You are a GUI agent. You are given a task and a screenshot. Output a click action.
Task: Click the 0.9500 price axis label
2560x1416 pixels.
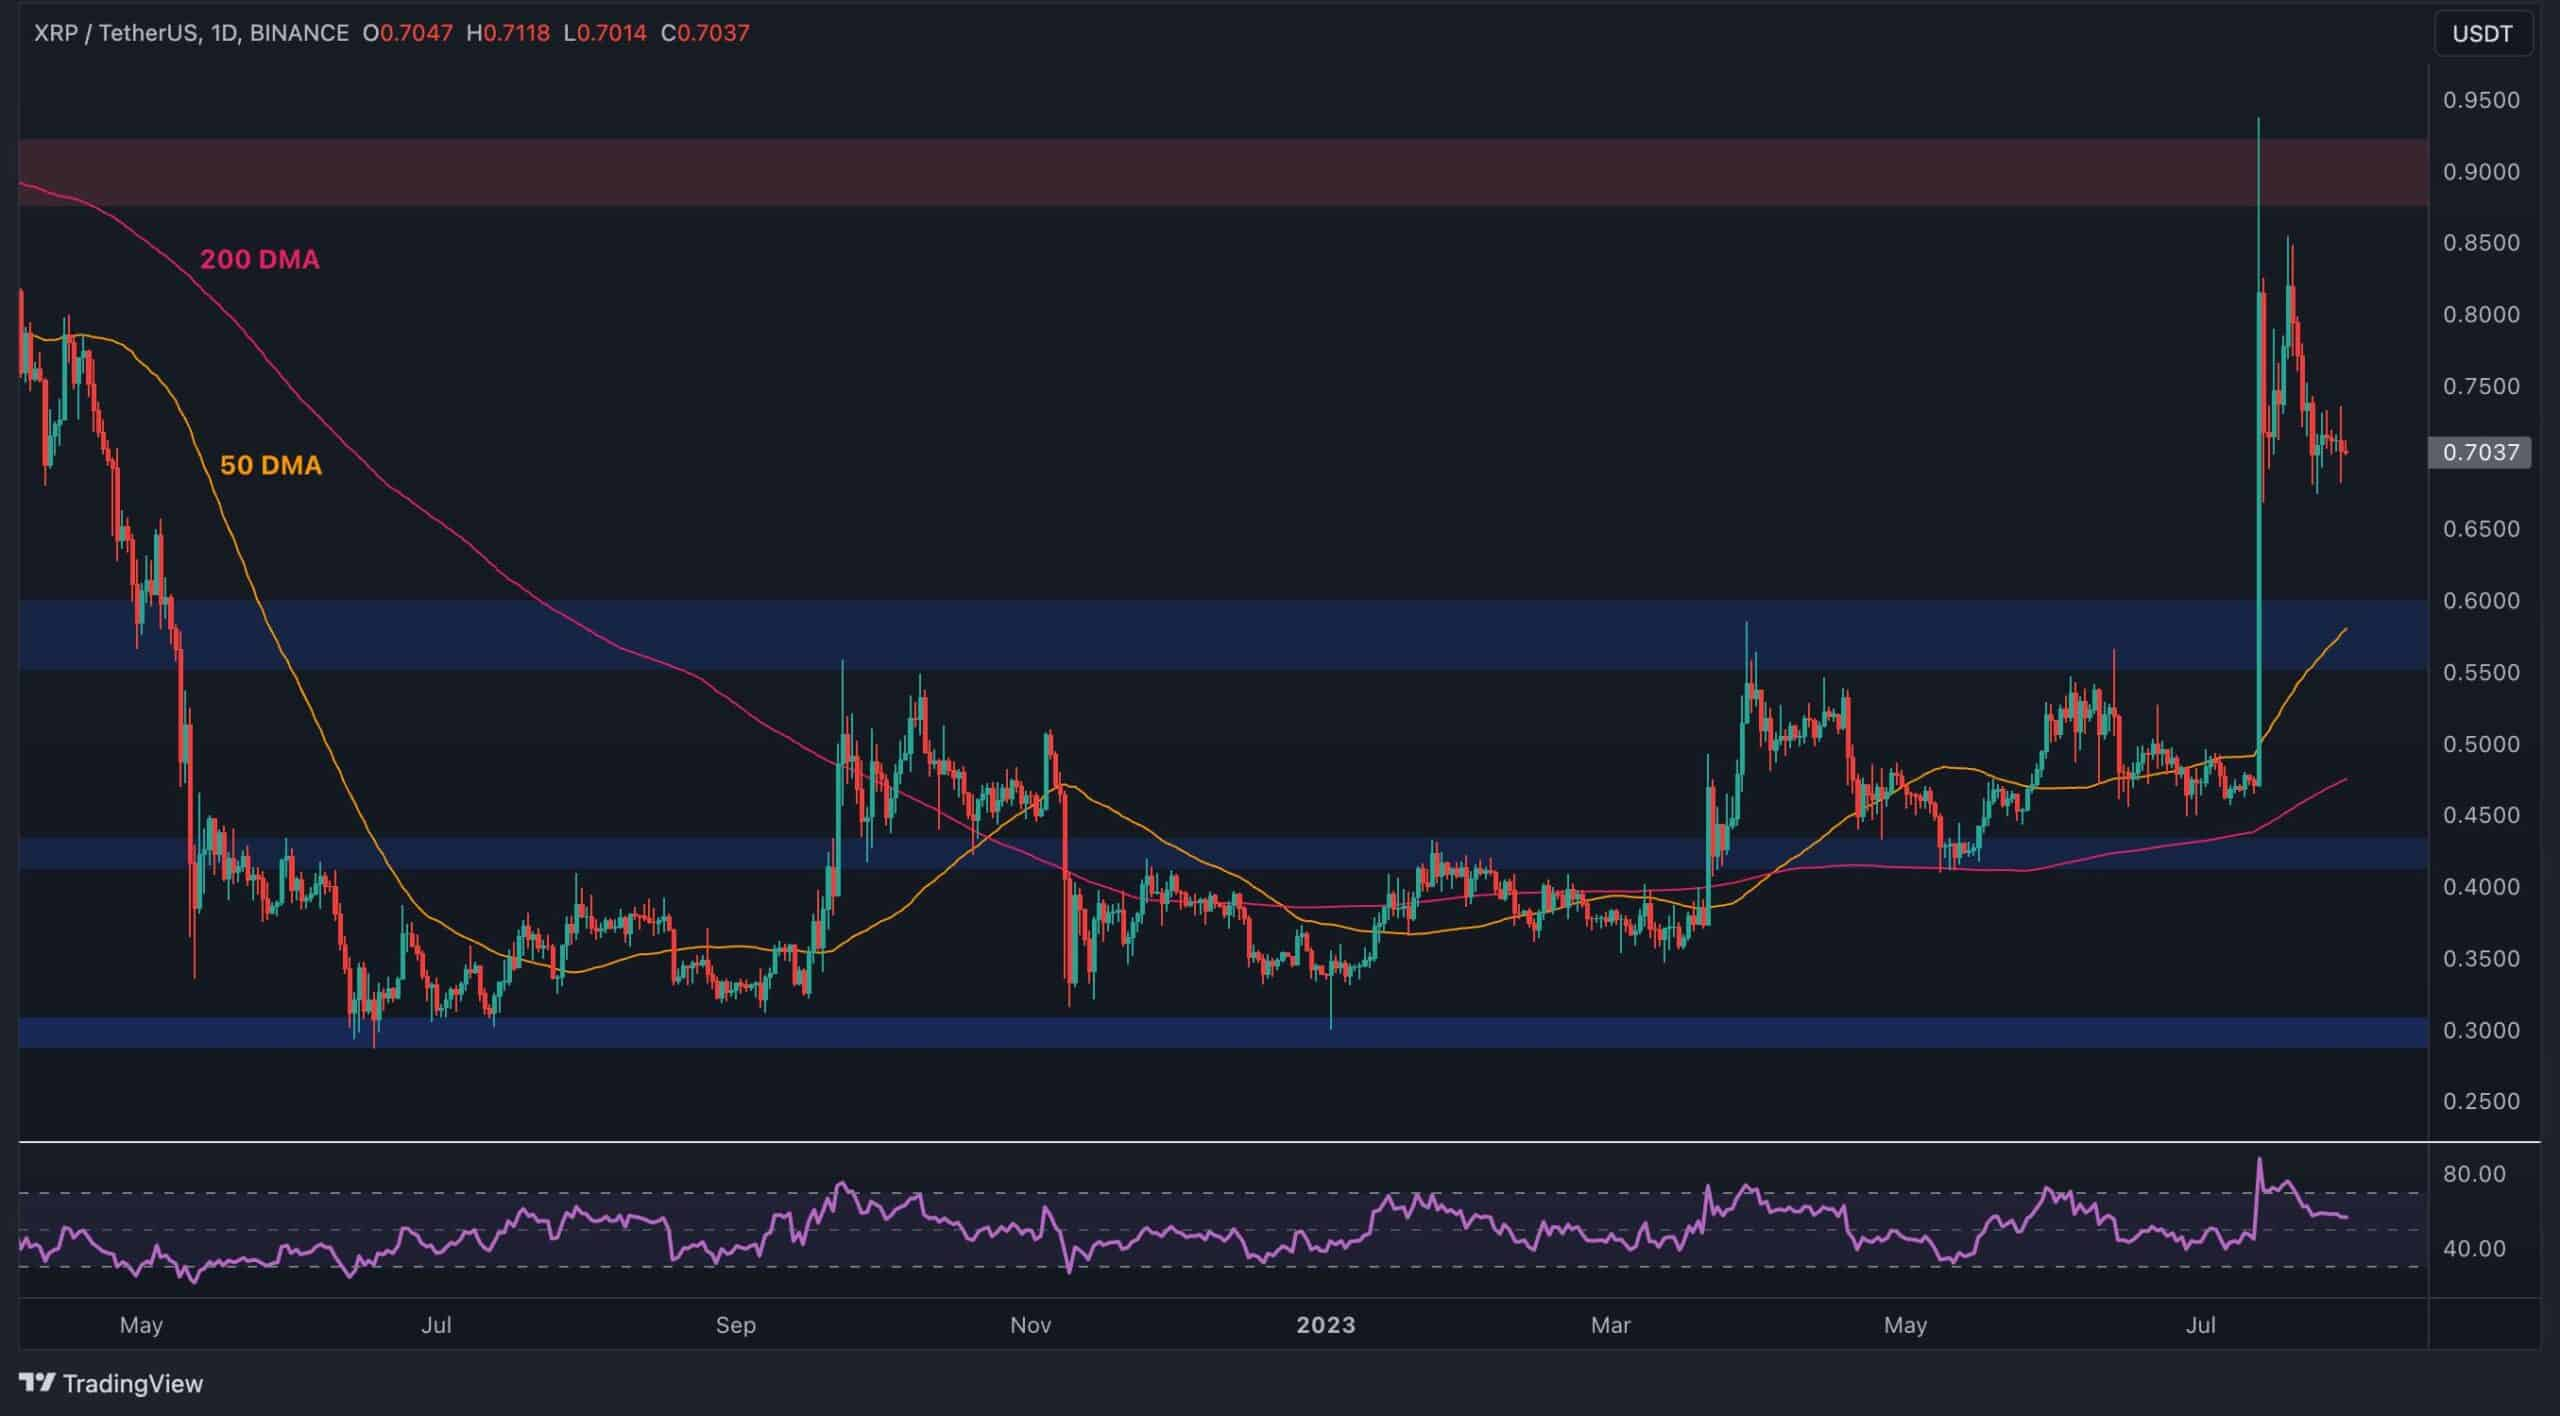click(x=2481, y=100)
